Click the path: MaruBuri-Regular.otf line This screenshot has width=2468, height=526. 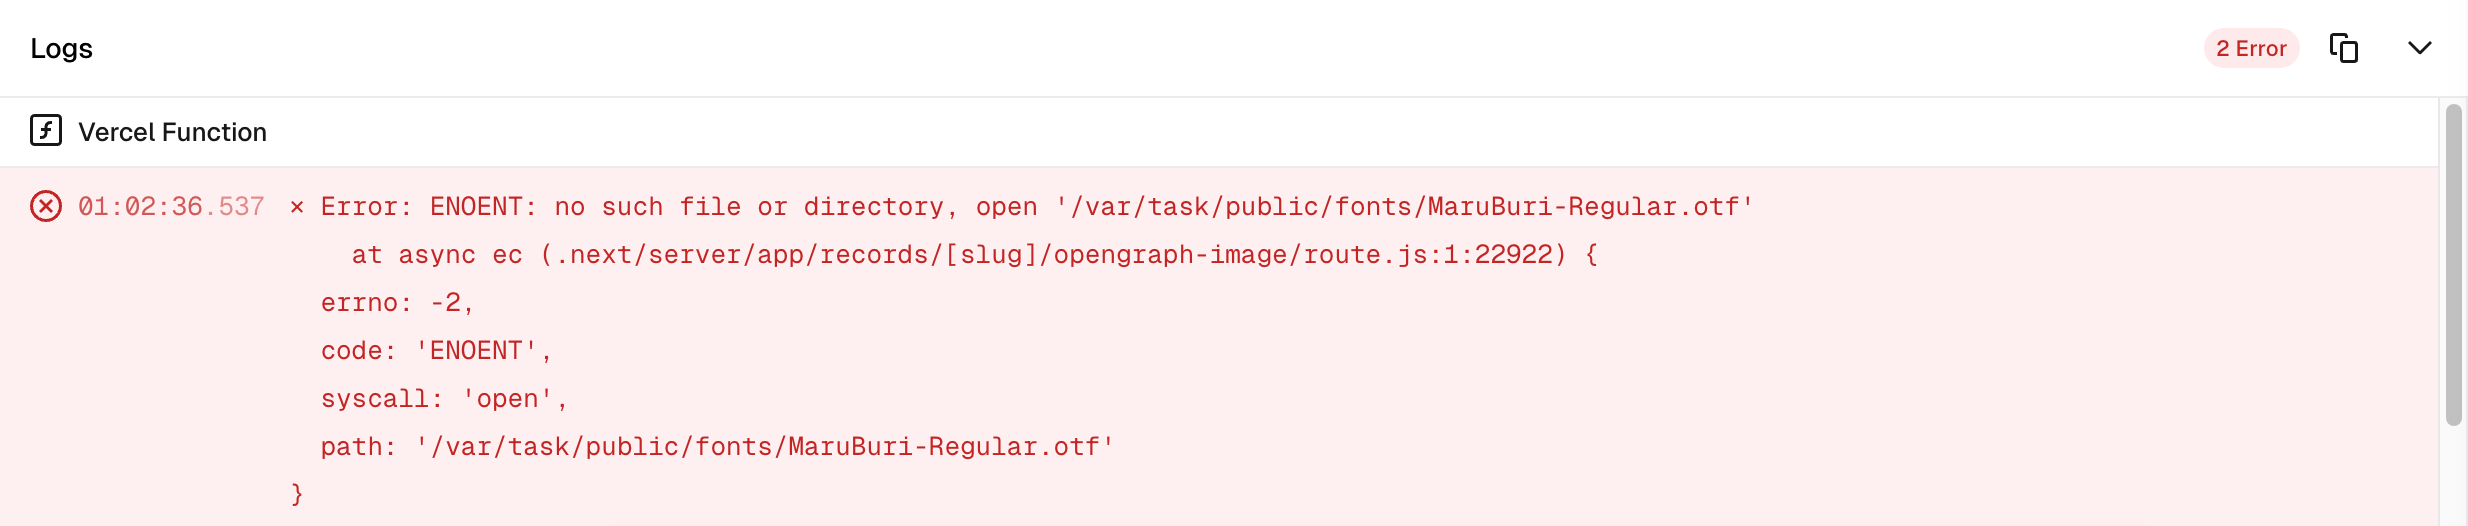717,447
